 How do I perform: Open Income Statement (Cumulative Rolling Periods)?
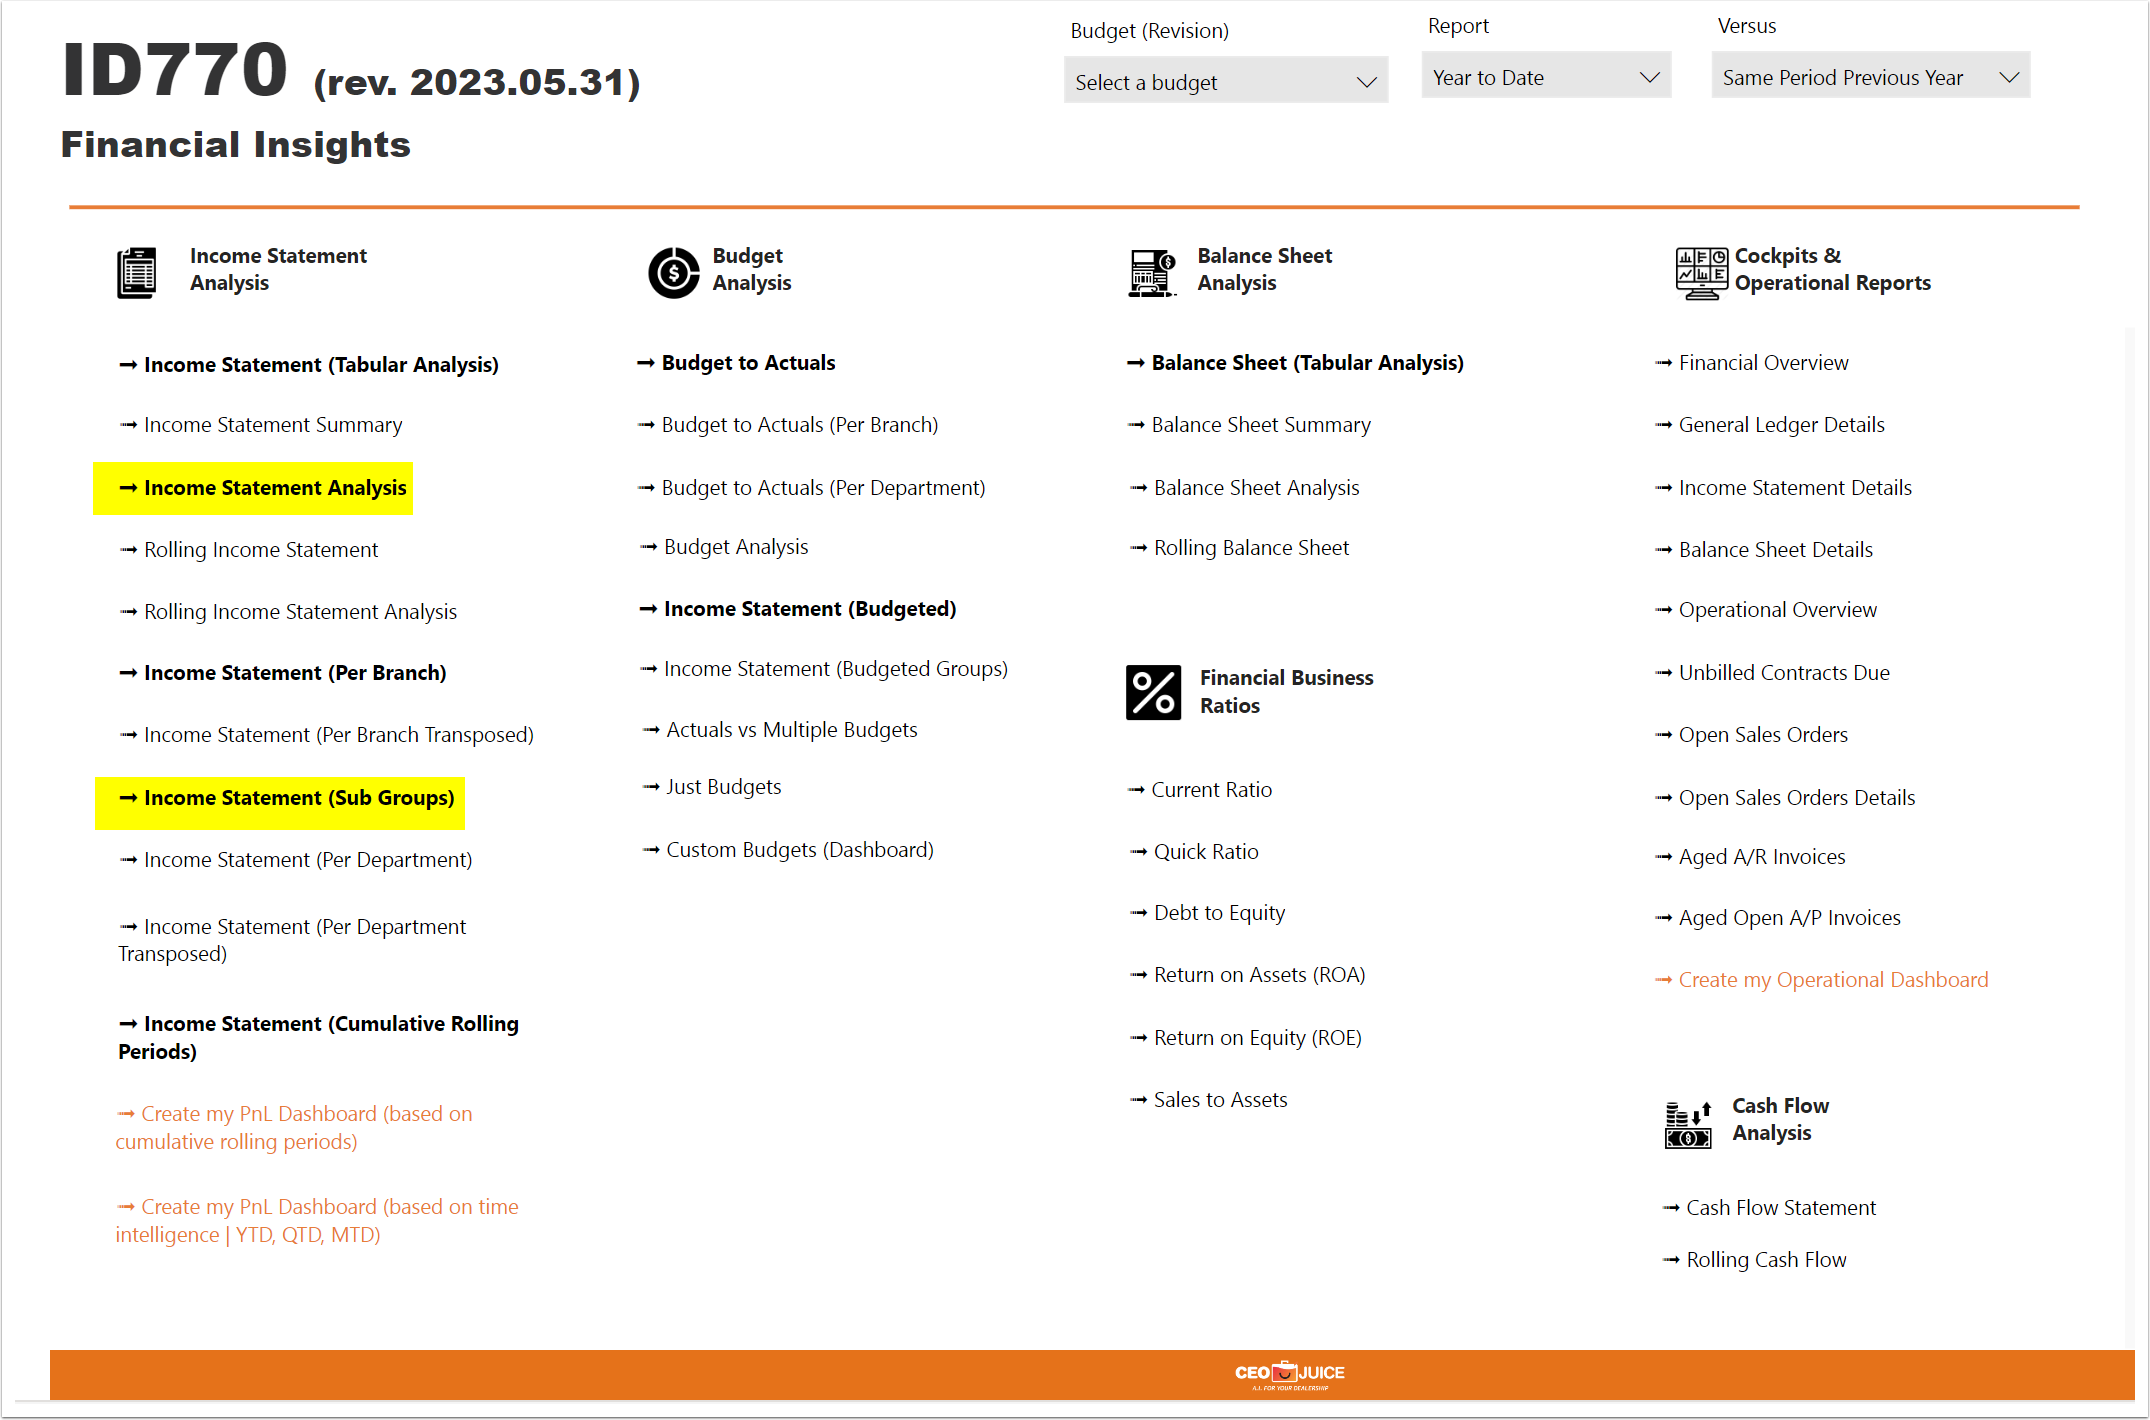318,1037
